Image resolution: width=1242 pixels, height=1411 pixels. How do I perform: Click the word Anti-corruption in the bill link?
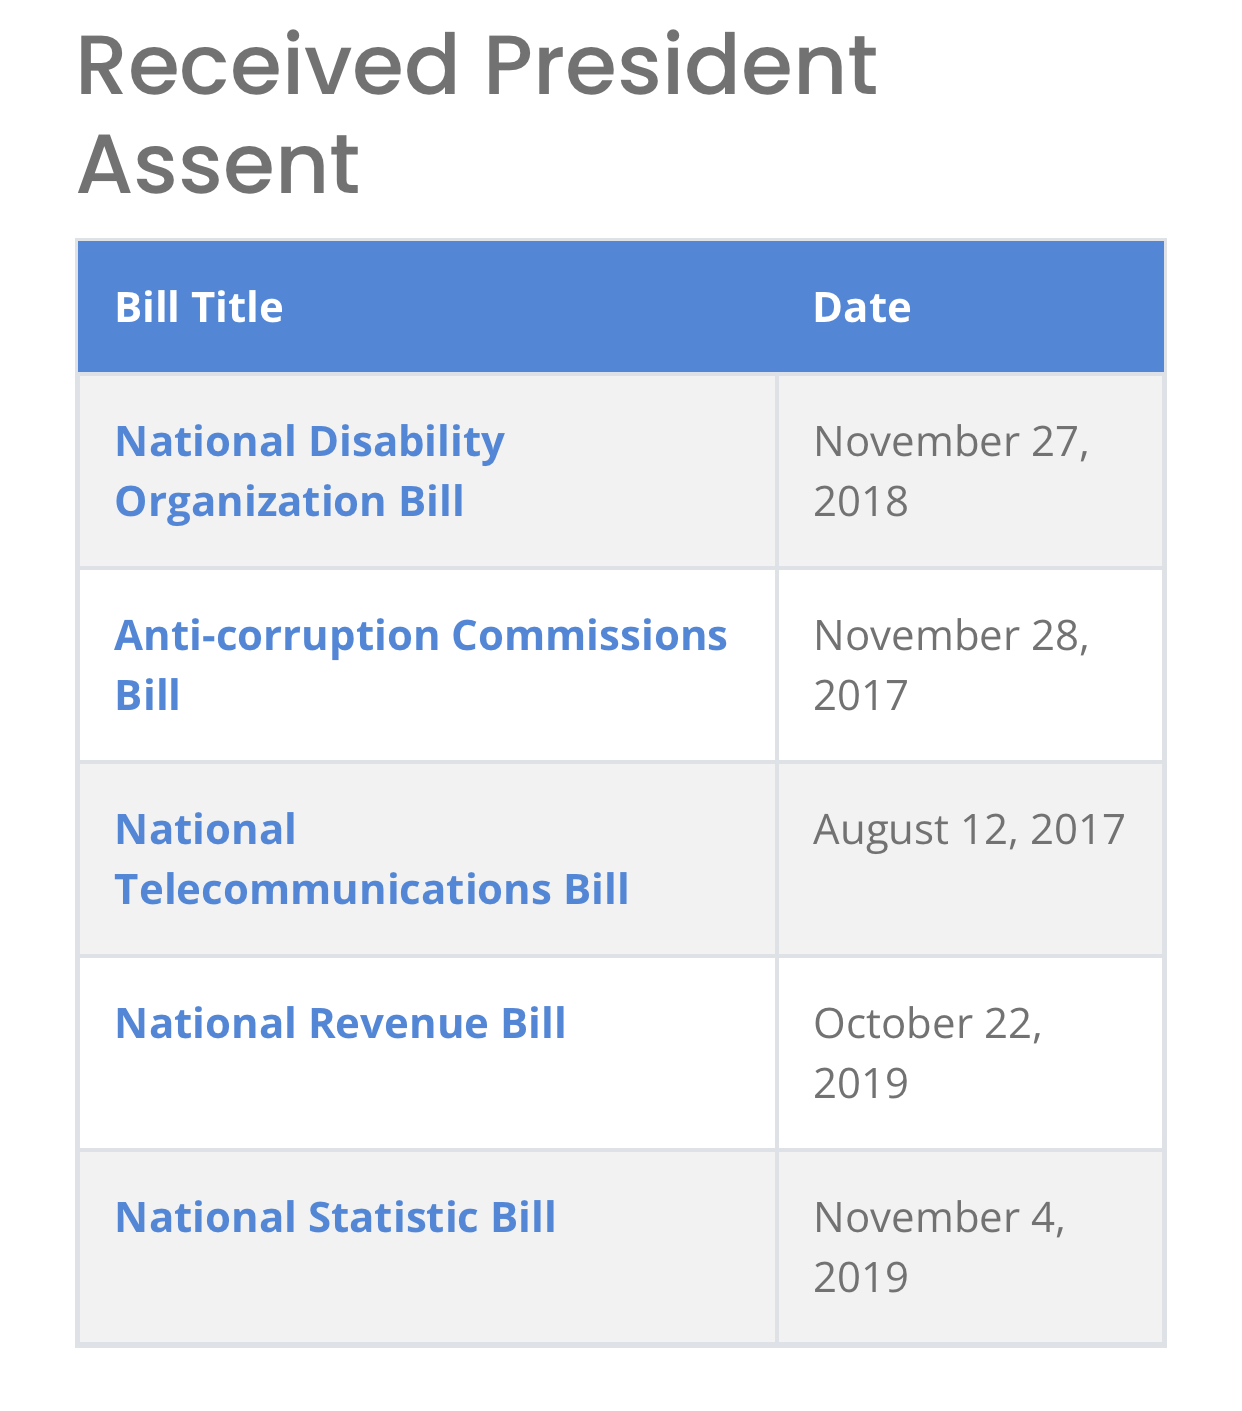pos(276,636)
